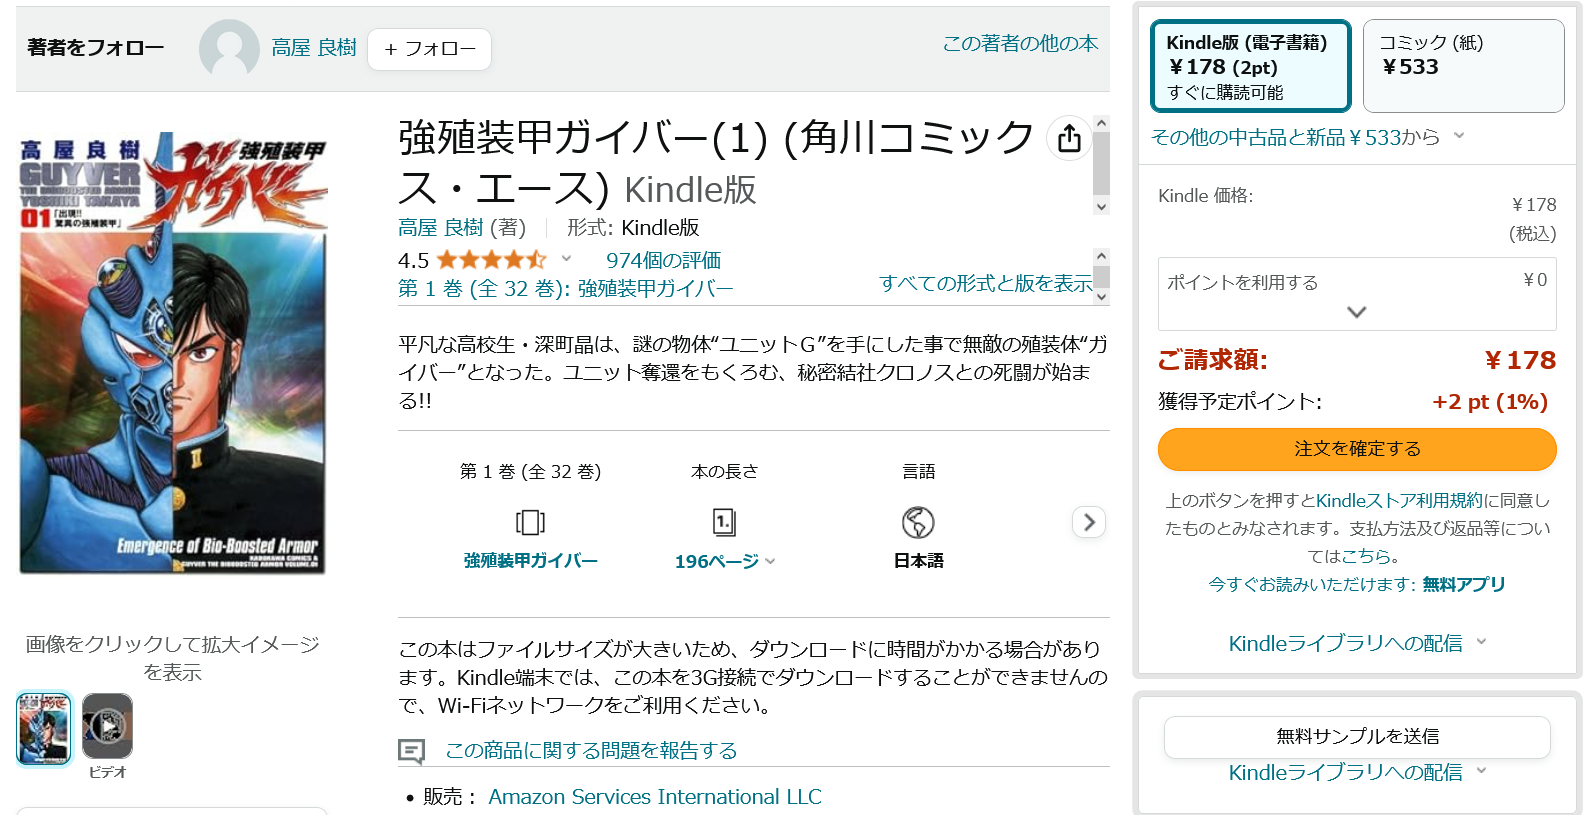Expand その他の中古品と新品 offers chevron
The height and width of the screenshot is (815, 1593).
pyautogui.click(x=1459, y=136)
